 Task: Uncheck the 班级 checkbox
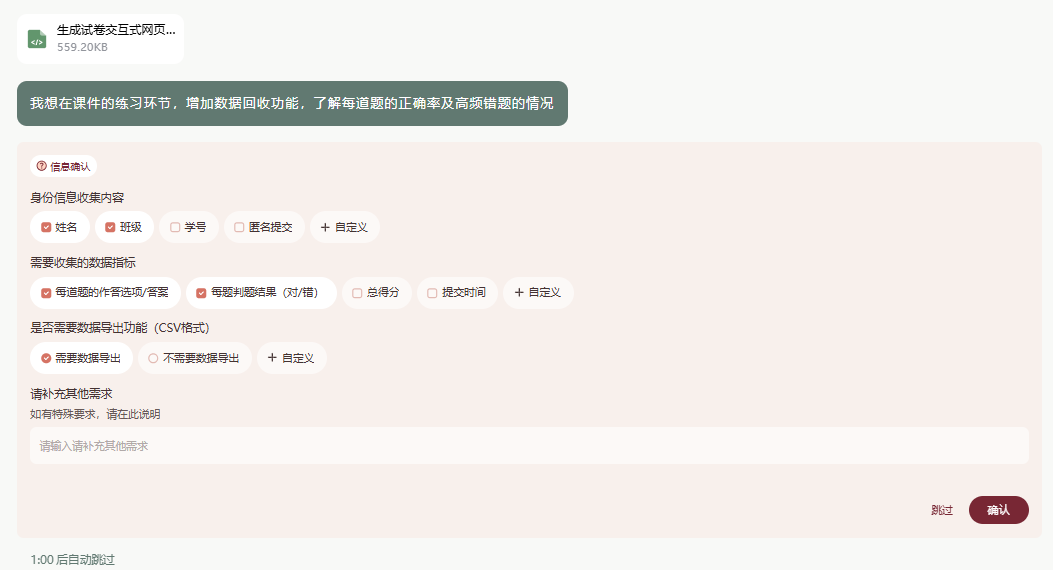(x=110, y=228)
